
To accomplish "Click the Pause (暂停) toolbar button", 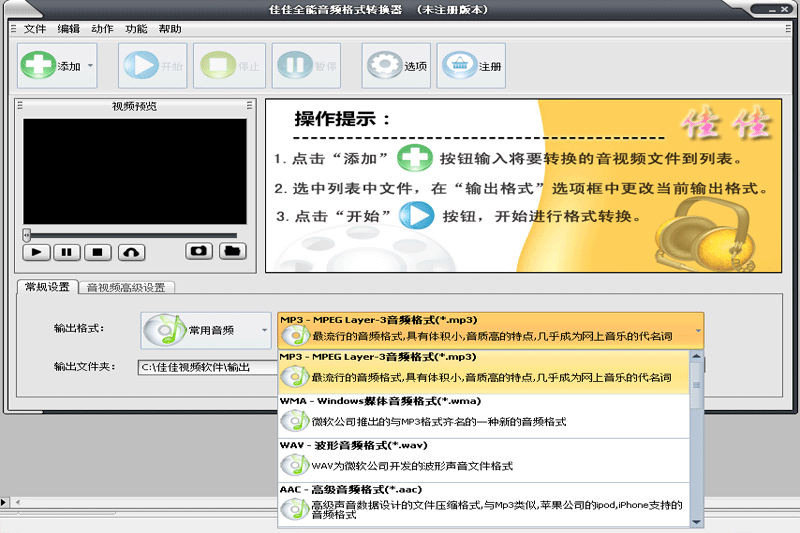I will (x=306, y=66).
